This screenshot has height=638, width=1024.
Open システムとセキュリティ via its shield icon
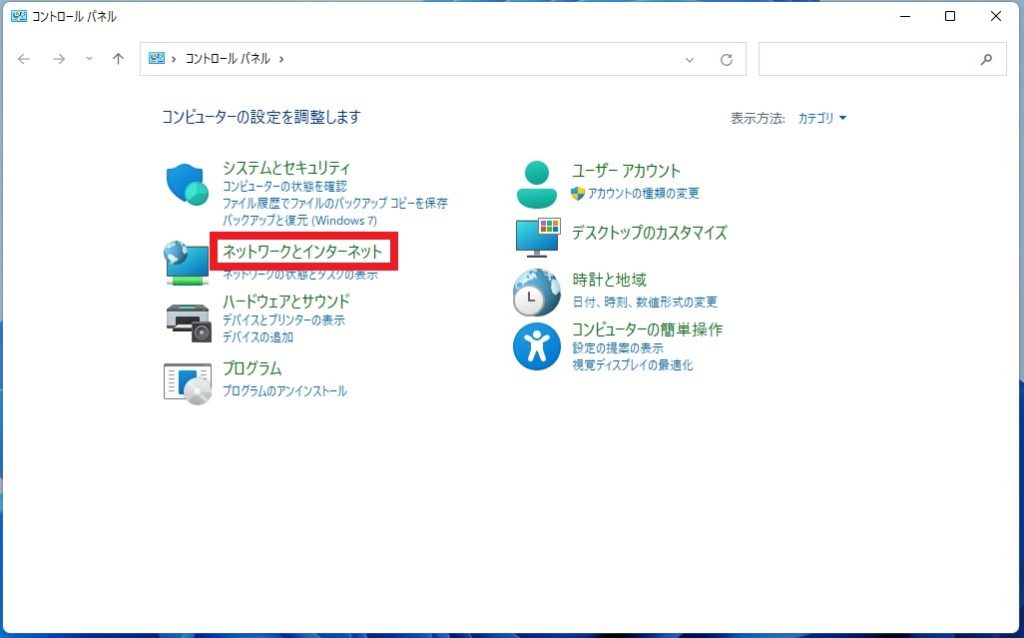(187, 185)
